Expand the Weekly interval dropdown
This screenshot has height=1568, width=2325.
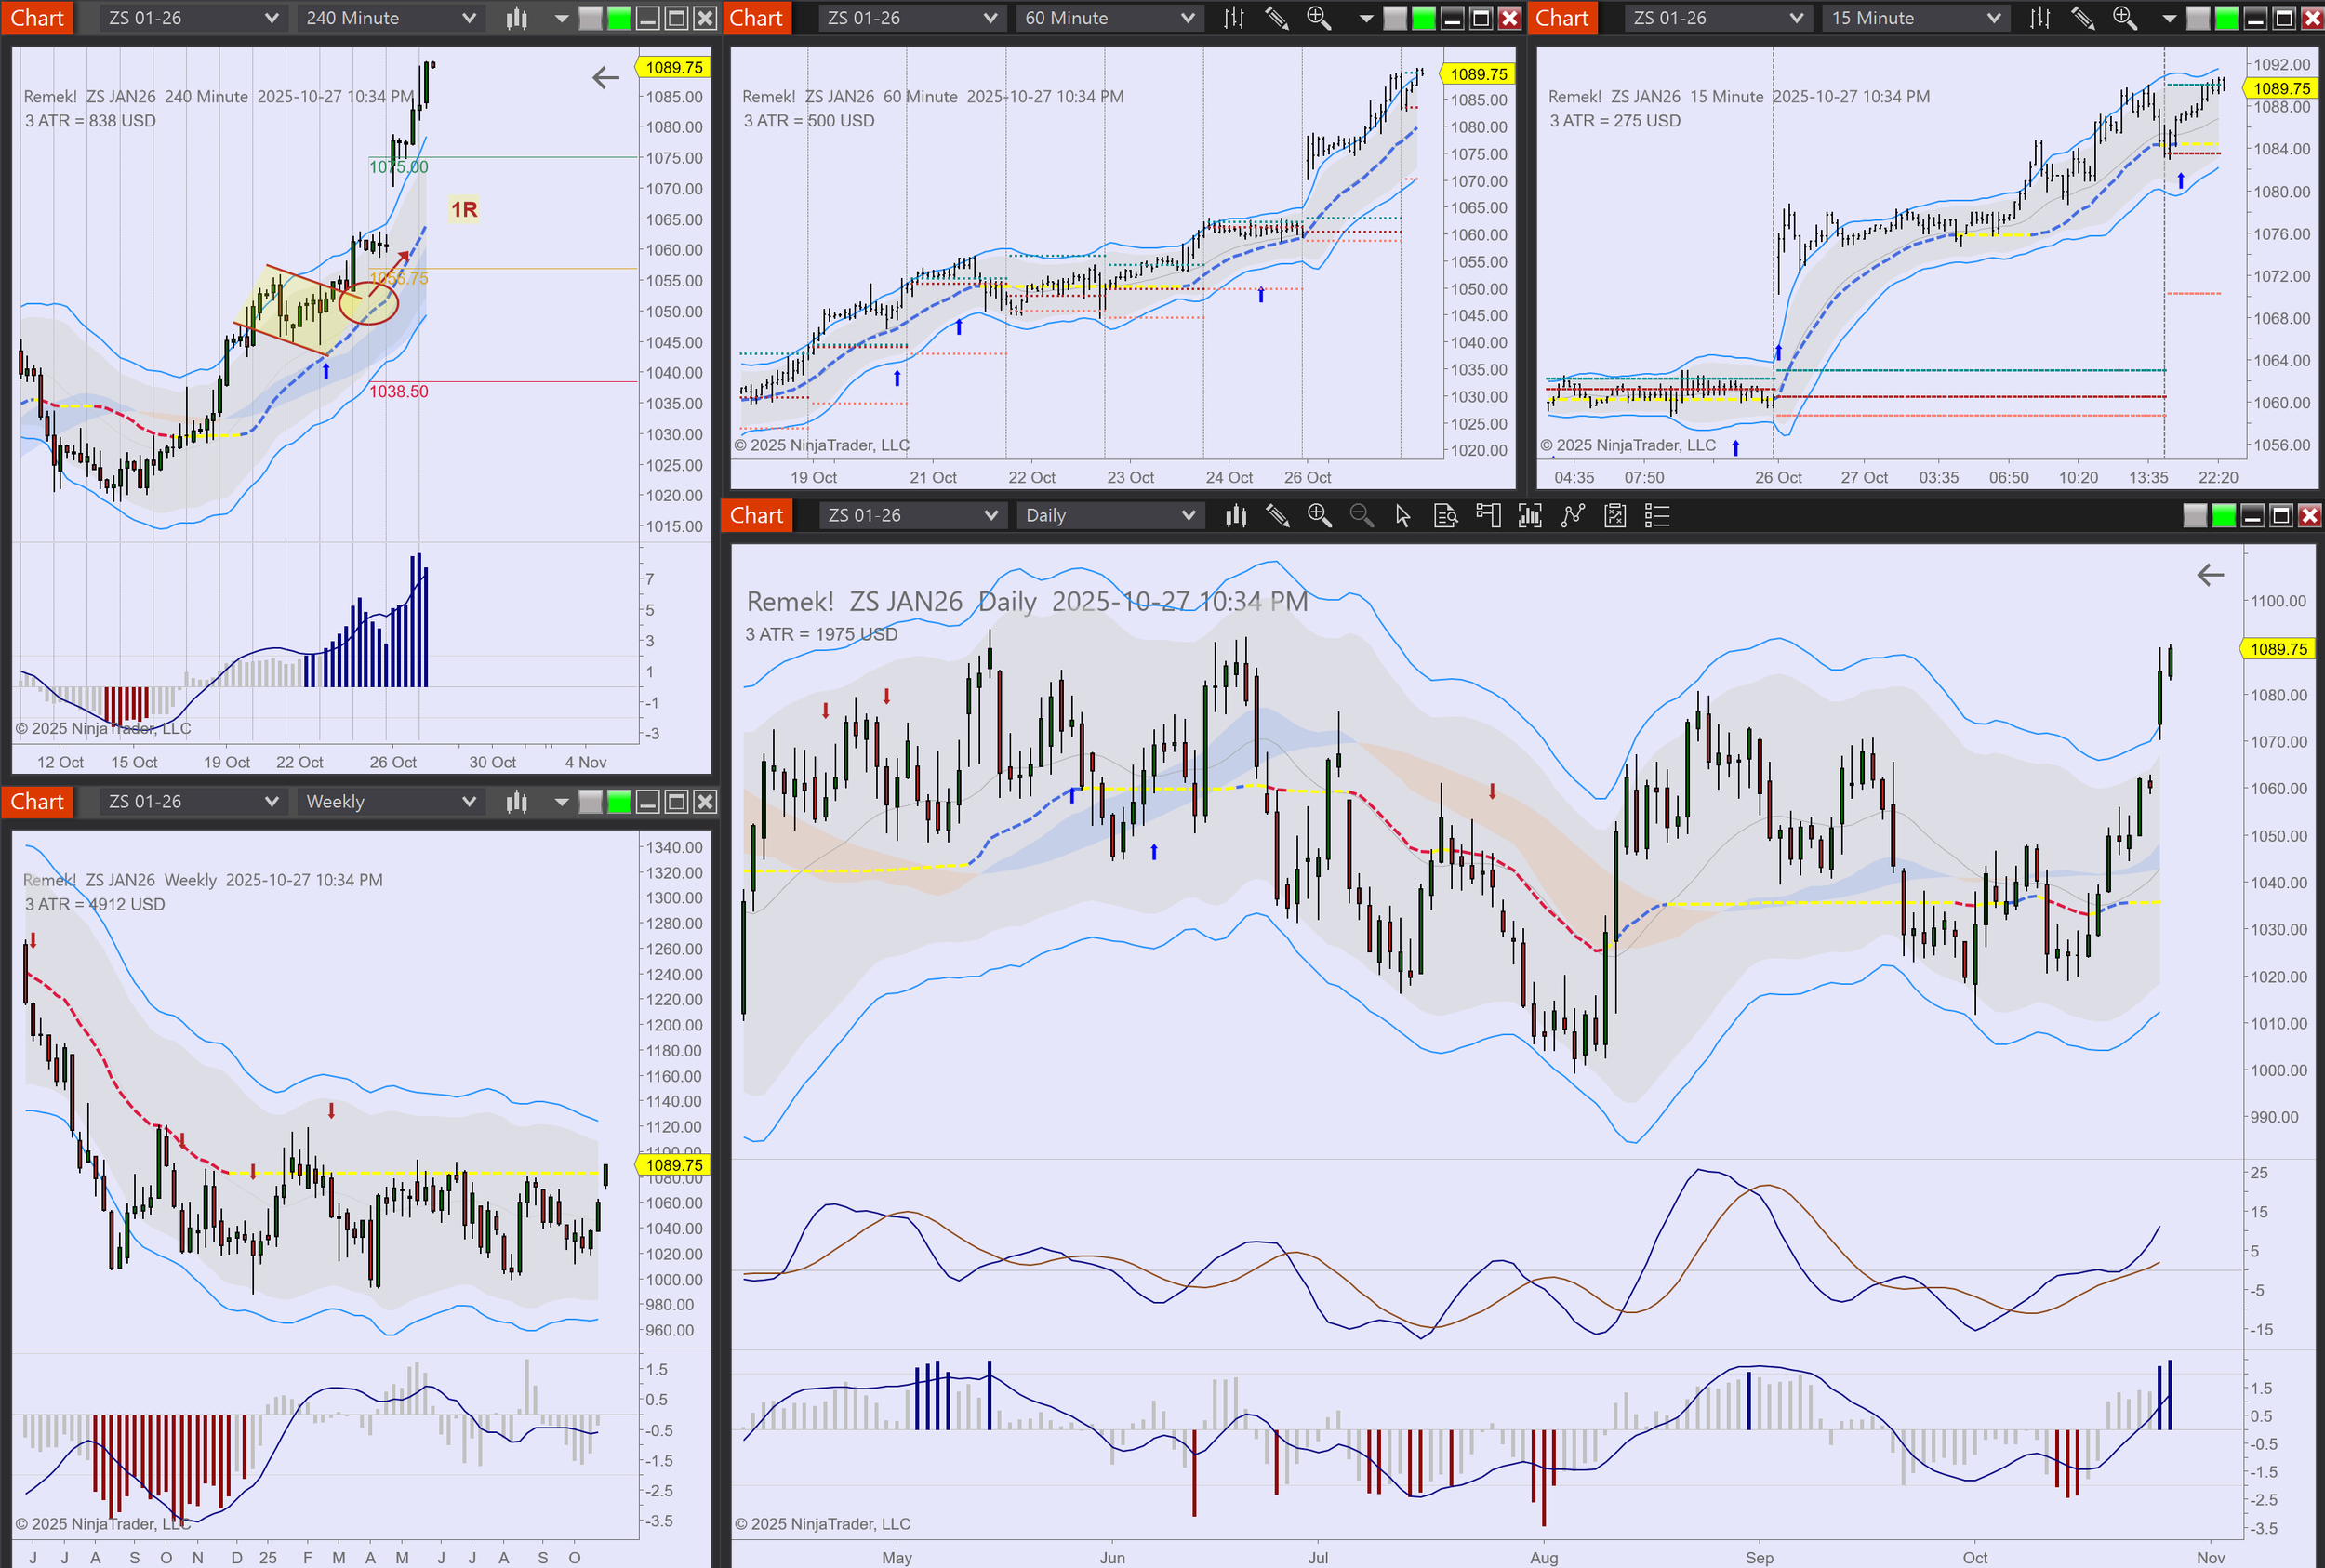click(x=390, y=801)
